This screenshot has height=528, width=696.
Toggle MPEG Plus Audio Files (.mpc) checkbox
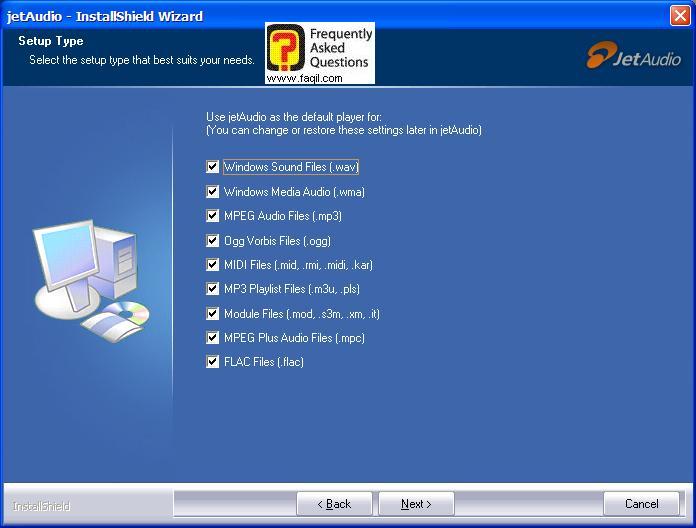(x=212, y=338)
